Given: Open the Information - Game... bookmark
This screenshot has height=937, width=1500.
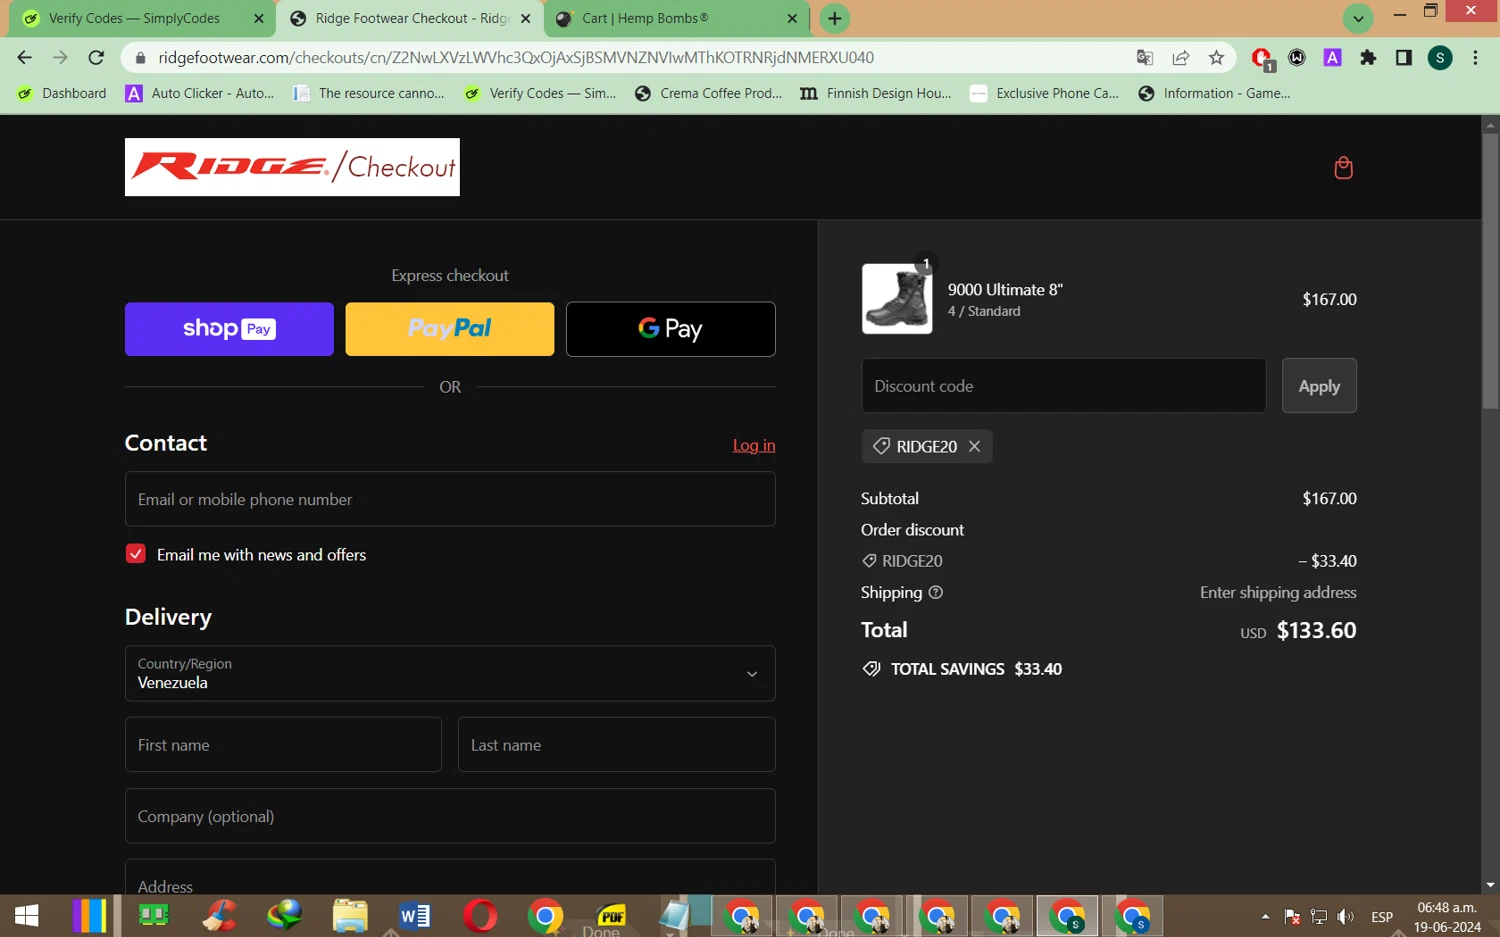Looking at the screenshot, I should (x=1214, y=93).
